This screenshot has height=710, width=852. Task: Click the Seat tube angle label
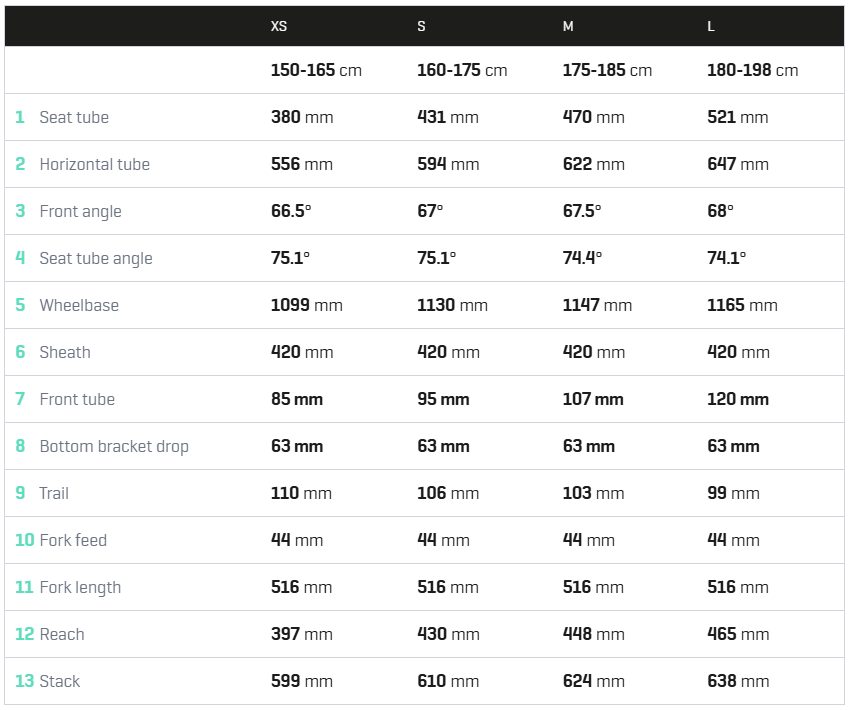[96, 259]
